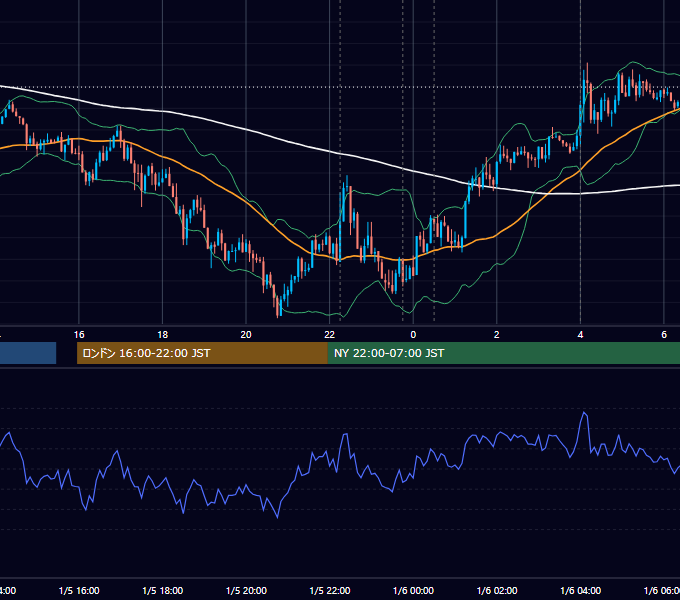Viewport: 680px width, 600px height.
Task: Click the NY 22:00-07:00 JST session bar
Action: [503, 353]
